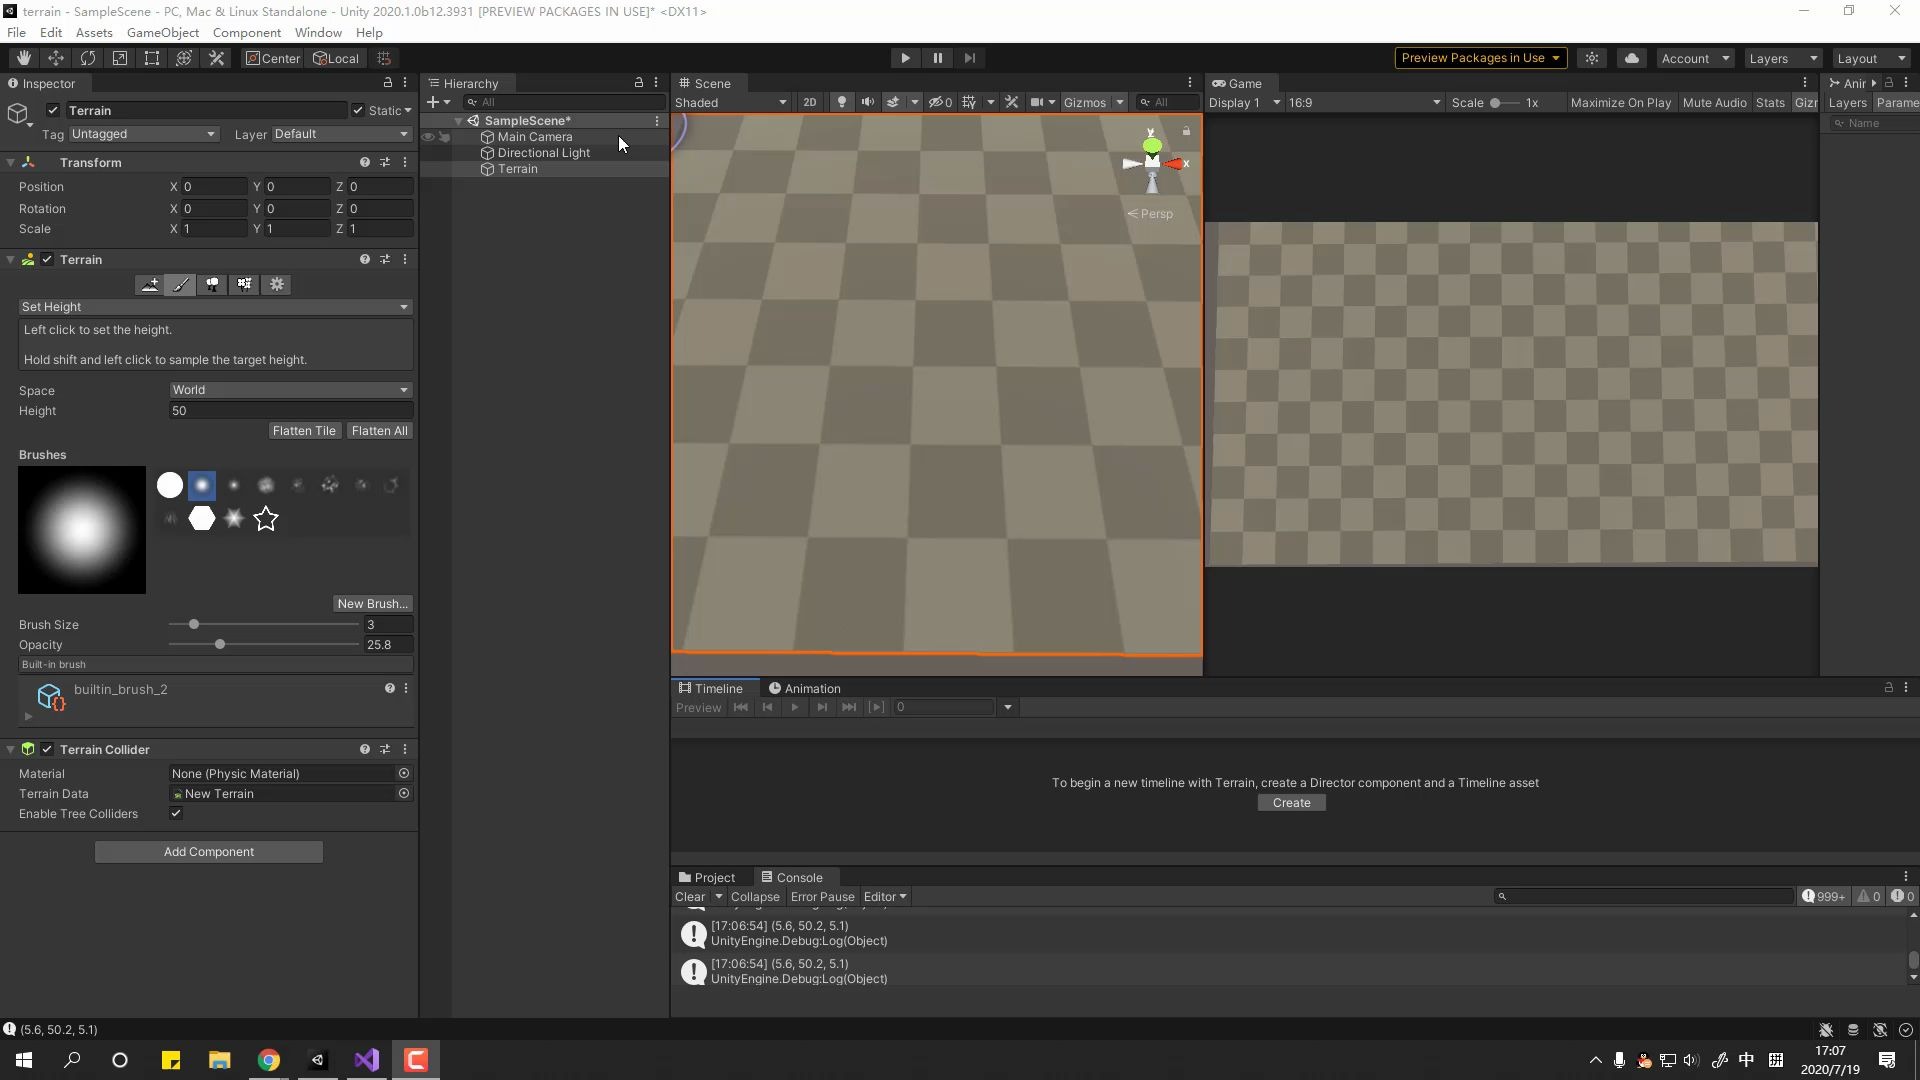Image resolution: width=1920 pixels, height=1080 pixels.
Task: Toggle the Static checkbox
Action: pos(358,111)
